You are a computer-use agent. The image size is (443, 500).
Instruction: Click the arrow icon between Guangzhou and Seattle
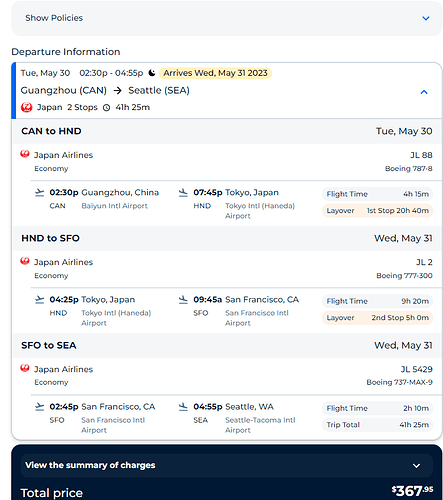117,91
